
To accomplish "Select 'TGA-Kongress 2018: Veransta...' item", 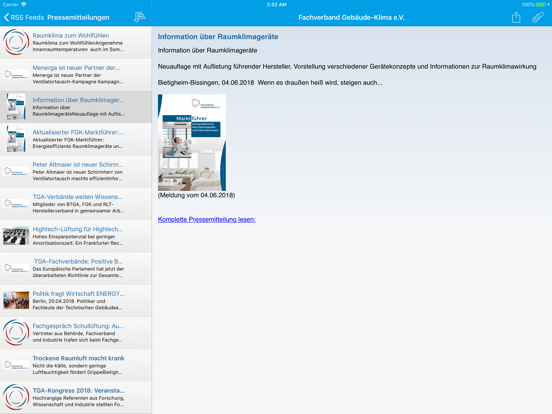I will coord(76,398).
